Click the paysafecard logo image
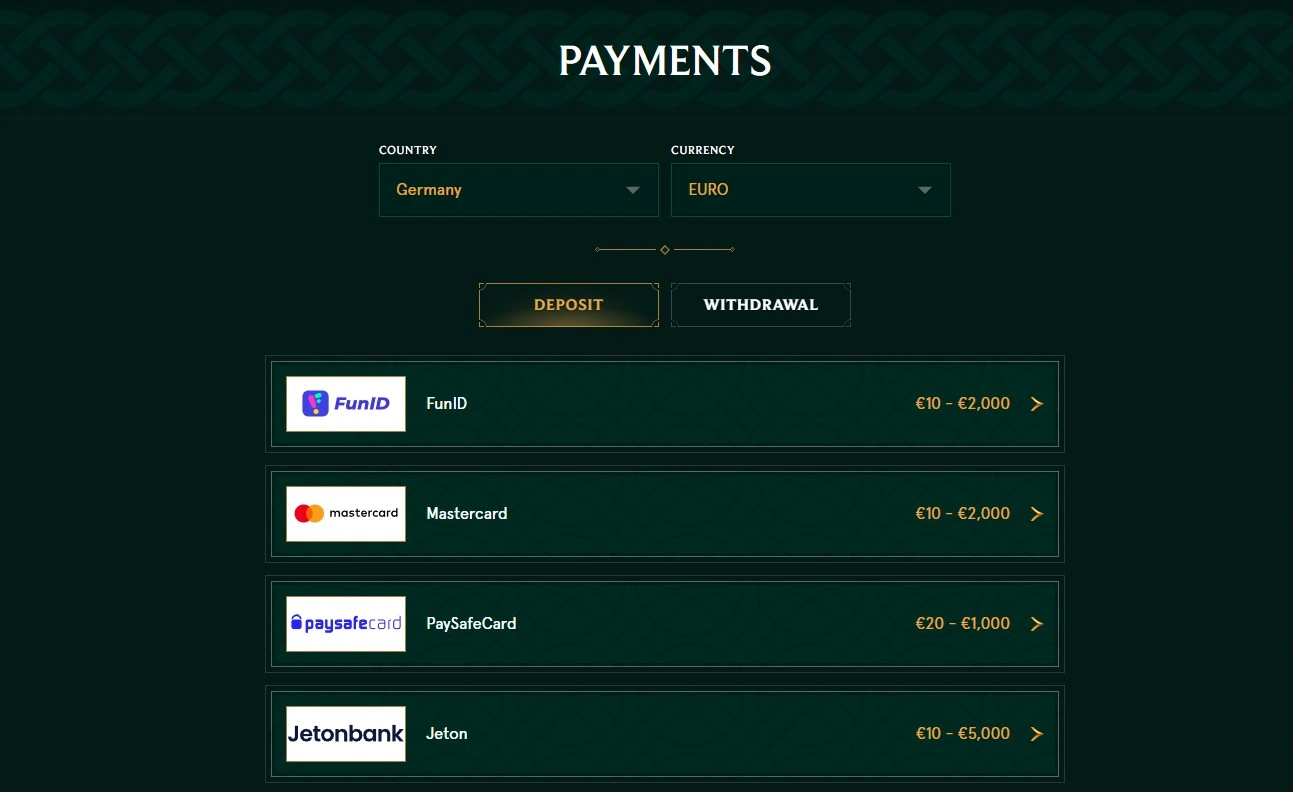The height and width of the screenshot is (792, 1293). 346,624
